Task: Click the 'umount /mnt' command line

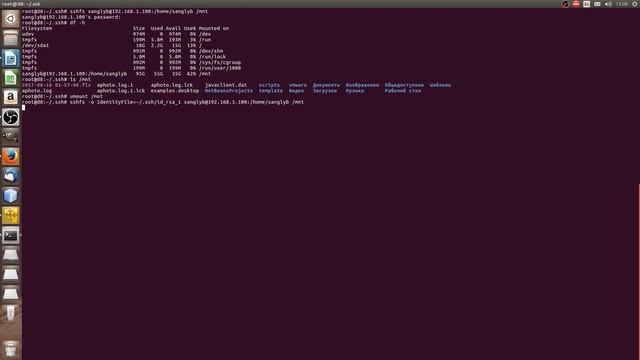Action: tap(62, 97)
